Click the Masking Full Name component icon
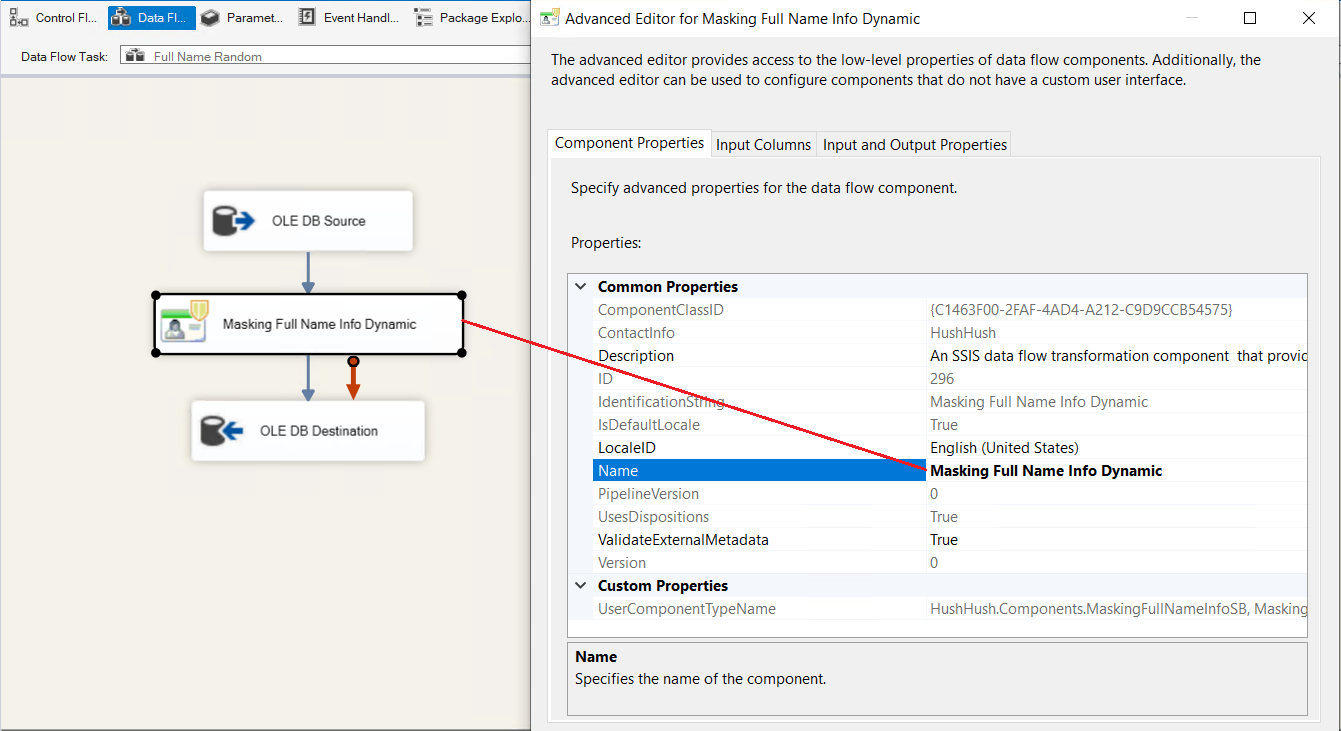The width and height of the screenshot is (1341, 731). pyautogui.click(x=185, y=323)
